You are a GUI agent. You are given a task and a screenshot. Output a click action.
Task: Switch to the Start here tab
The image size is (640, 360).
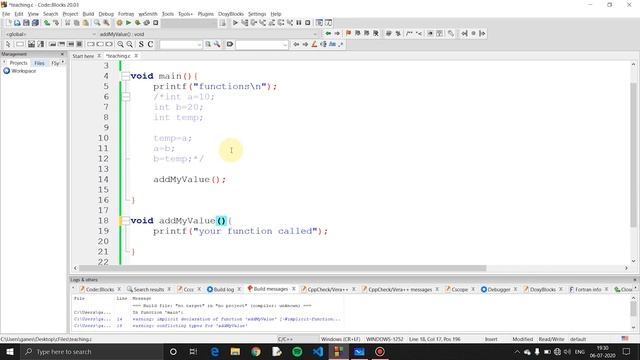[83, 56]
